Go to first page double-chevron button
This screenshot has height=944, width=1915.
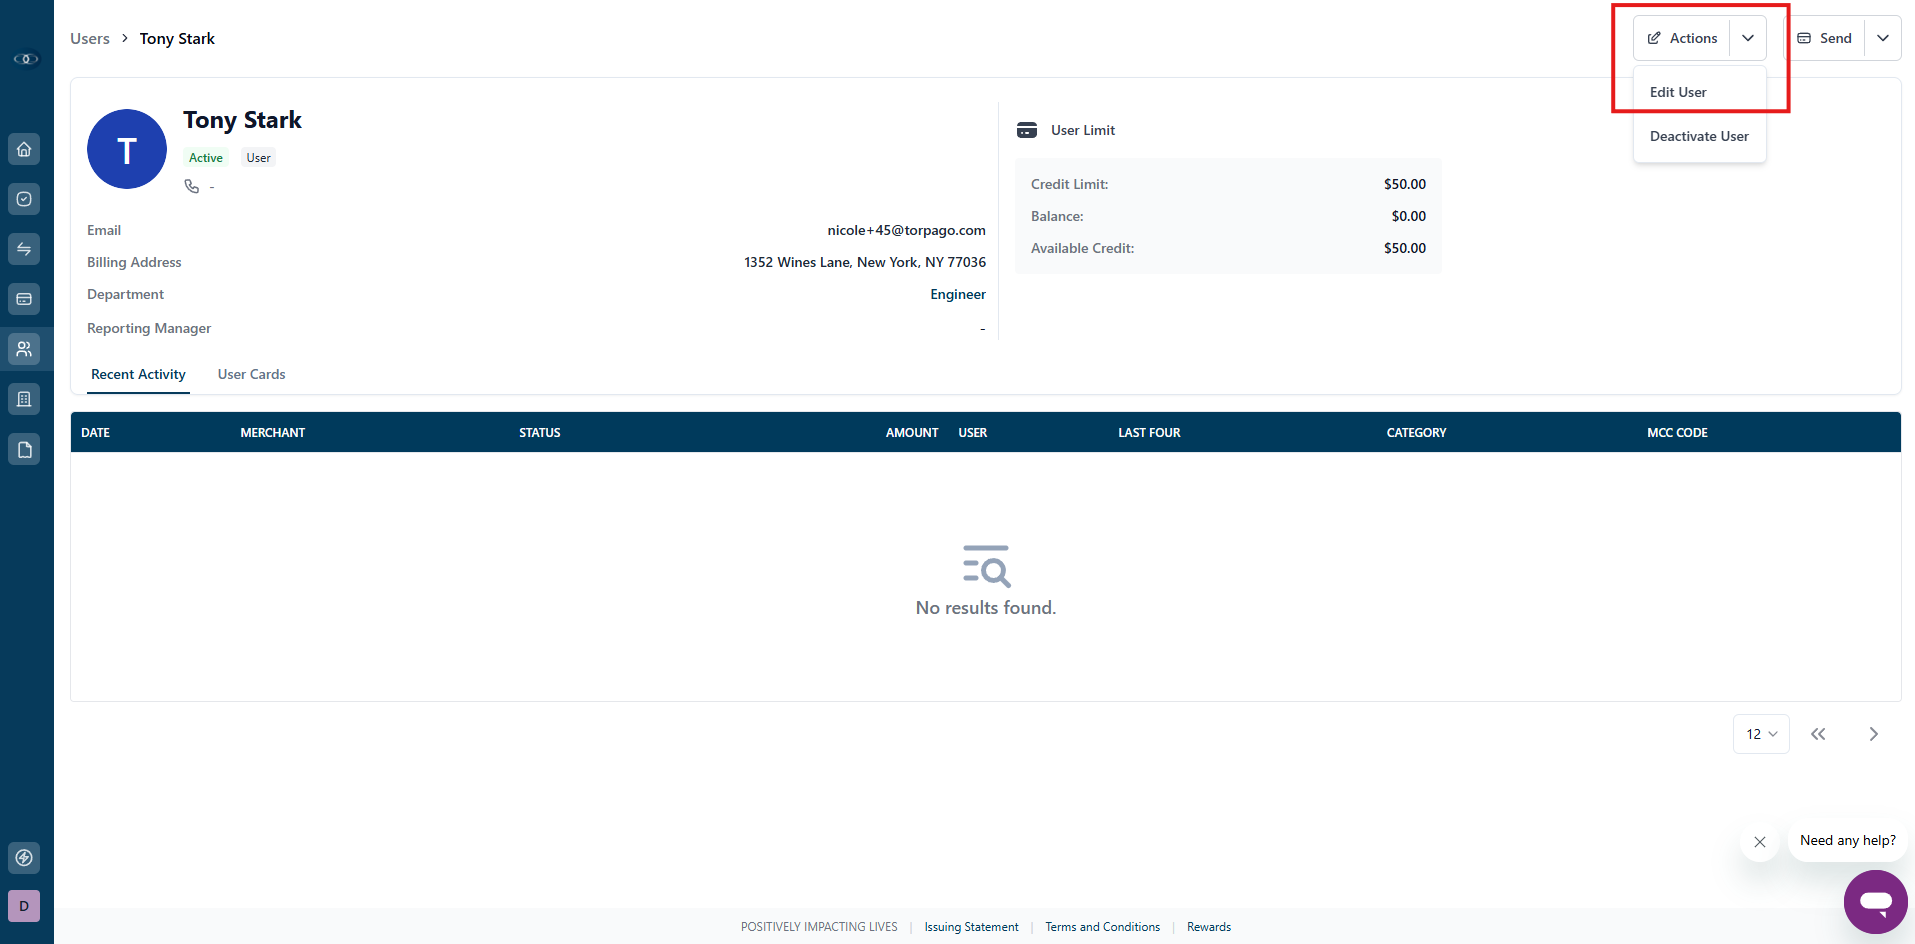[x=1818, y=734]
